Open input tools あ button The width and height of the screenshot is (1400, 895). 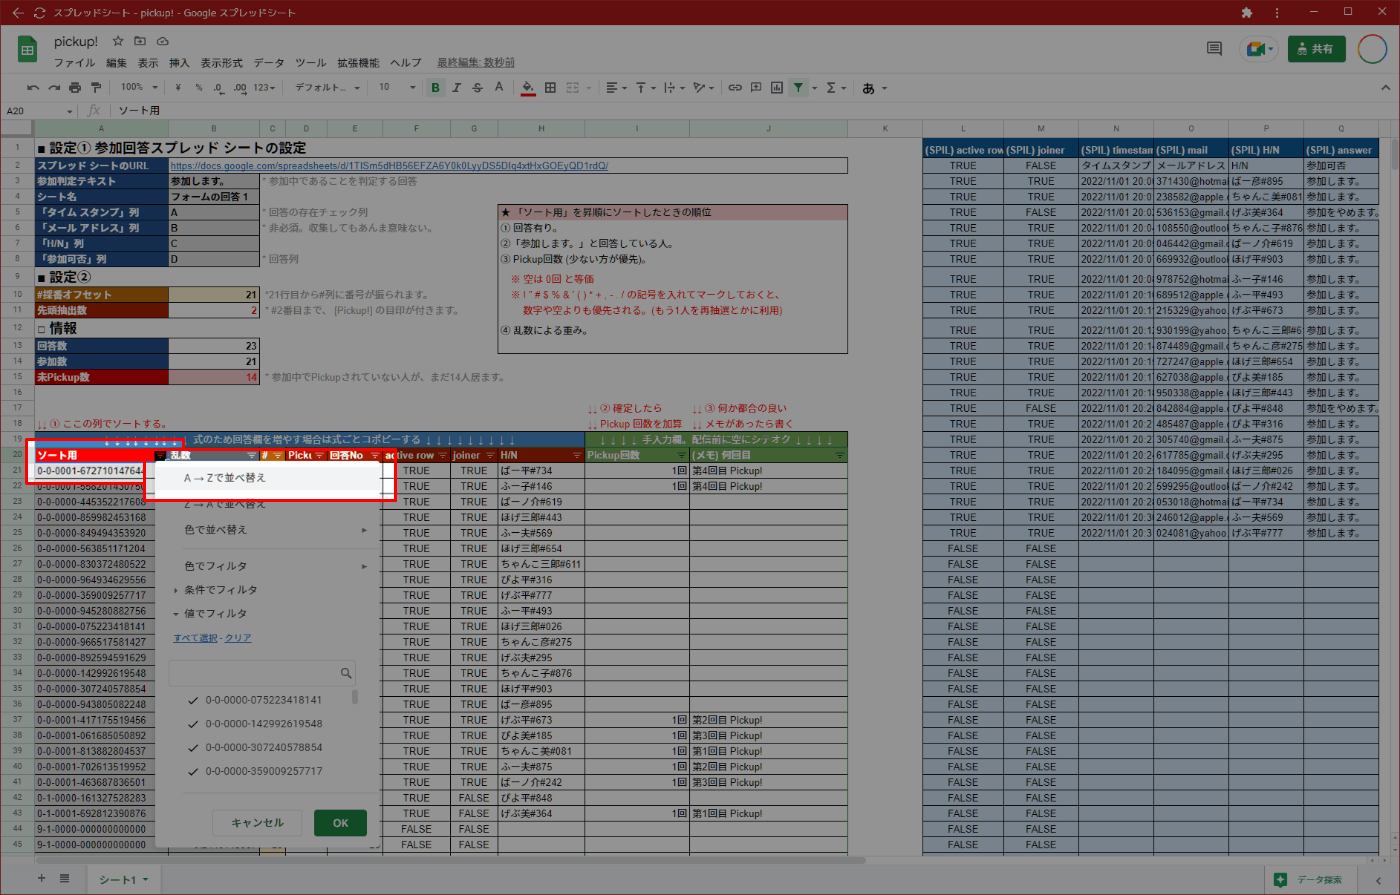pos(868,88)
